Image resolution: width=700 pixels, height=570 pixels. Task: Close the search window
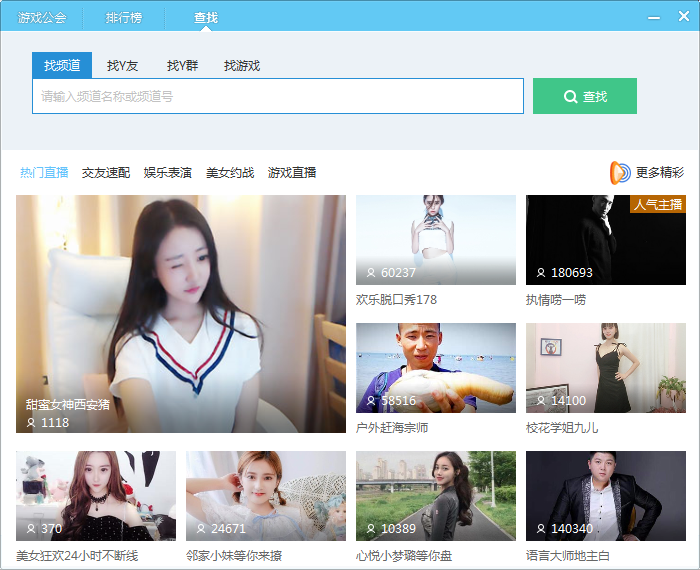[x=683, y=17]
